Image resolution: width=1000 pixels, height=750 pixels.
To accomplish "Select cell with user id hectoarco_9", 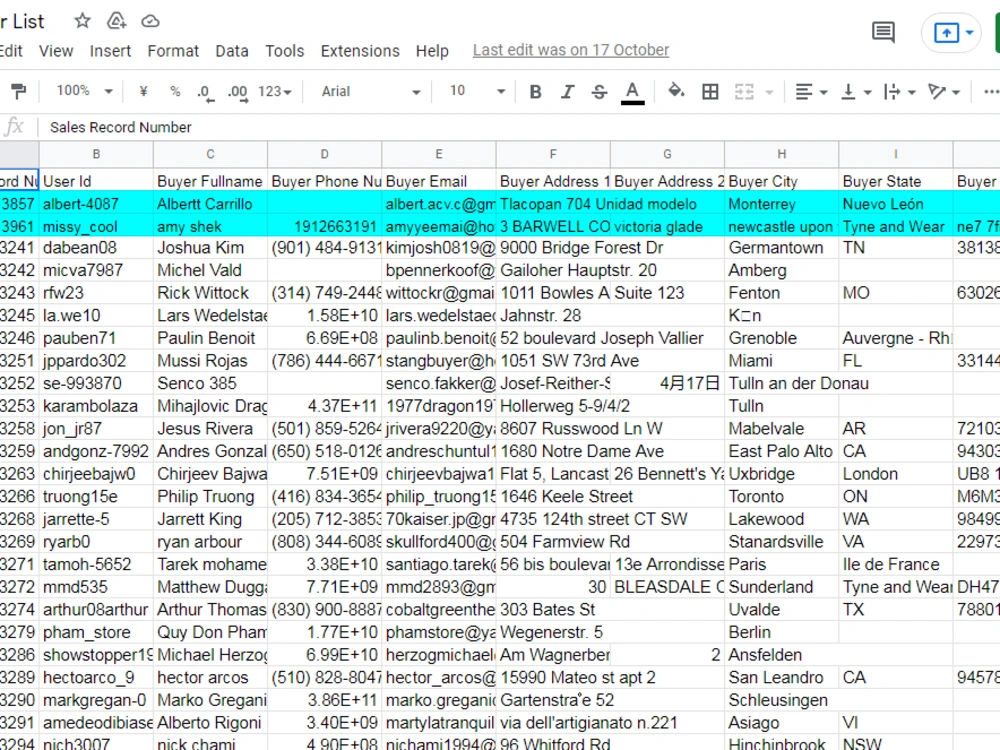I will coord(96,678).
